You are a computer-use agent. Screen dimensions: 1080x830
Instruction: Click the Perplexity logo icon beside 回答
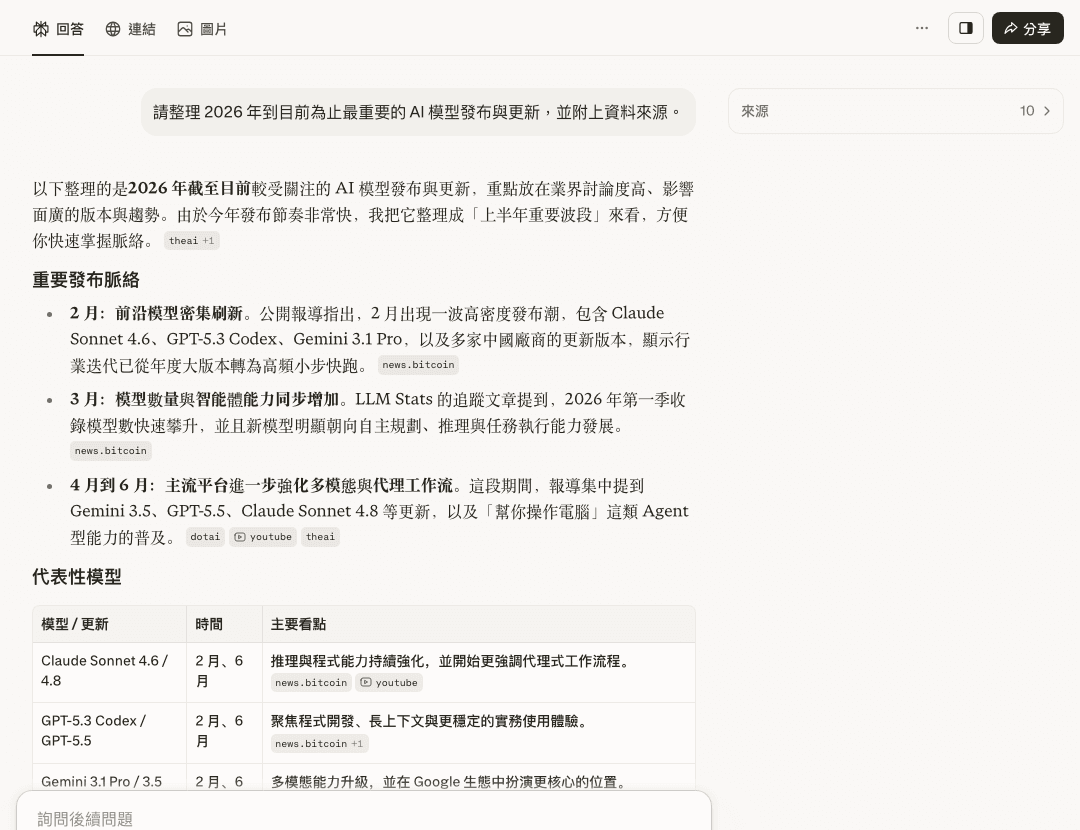pos(41,29)
